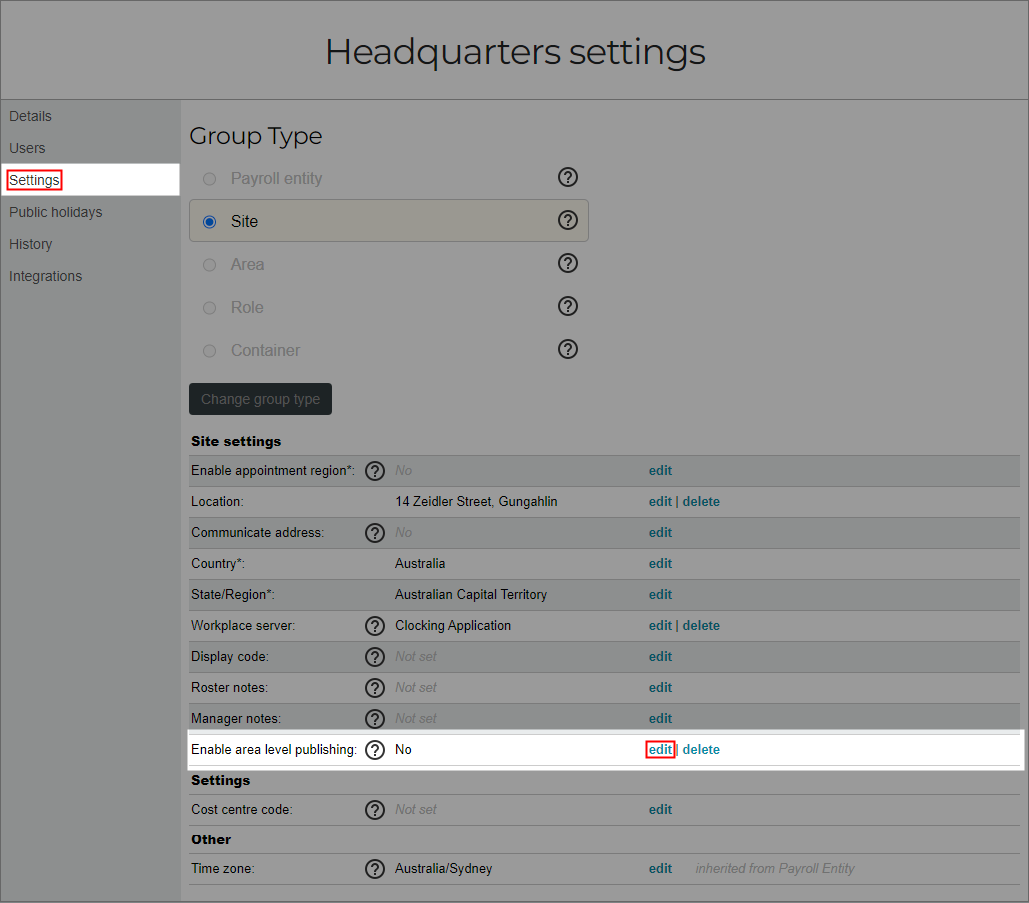1029x903 pixels.
Task: Show help for Cost centre code
Action: [x=375, y=810]
